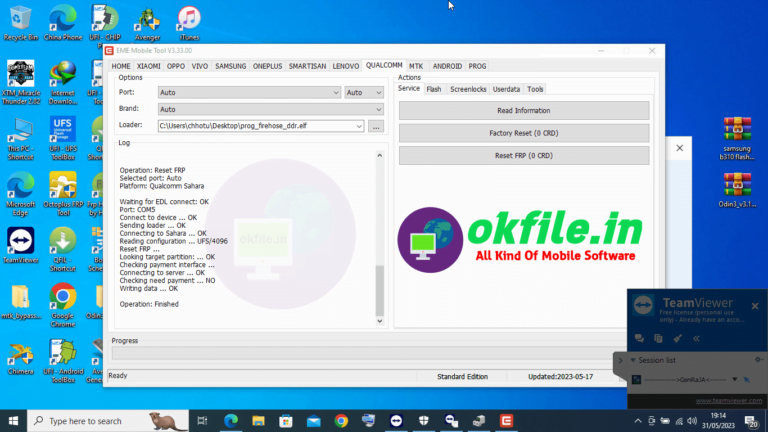The width and height of the screenshot is (768, 432).
Task: Expand the Loader path dropdown
Action: coord(359,126)
